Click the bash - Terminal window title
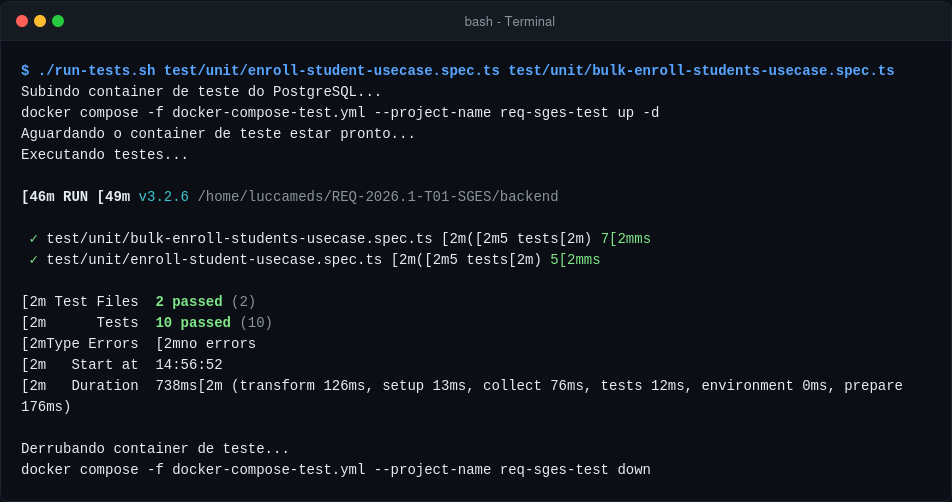The width and height of the screenshot is (952, 502). [x=509, y=21]
